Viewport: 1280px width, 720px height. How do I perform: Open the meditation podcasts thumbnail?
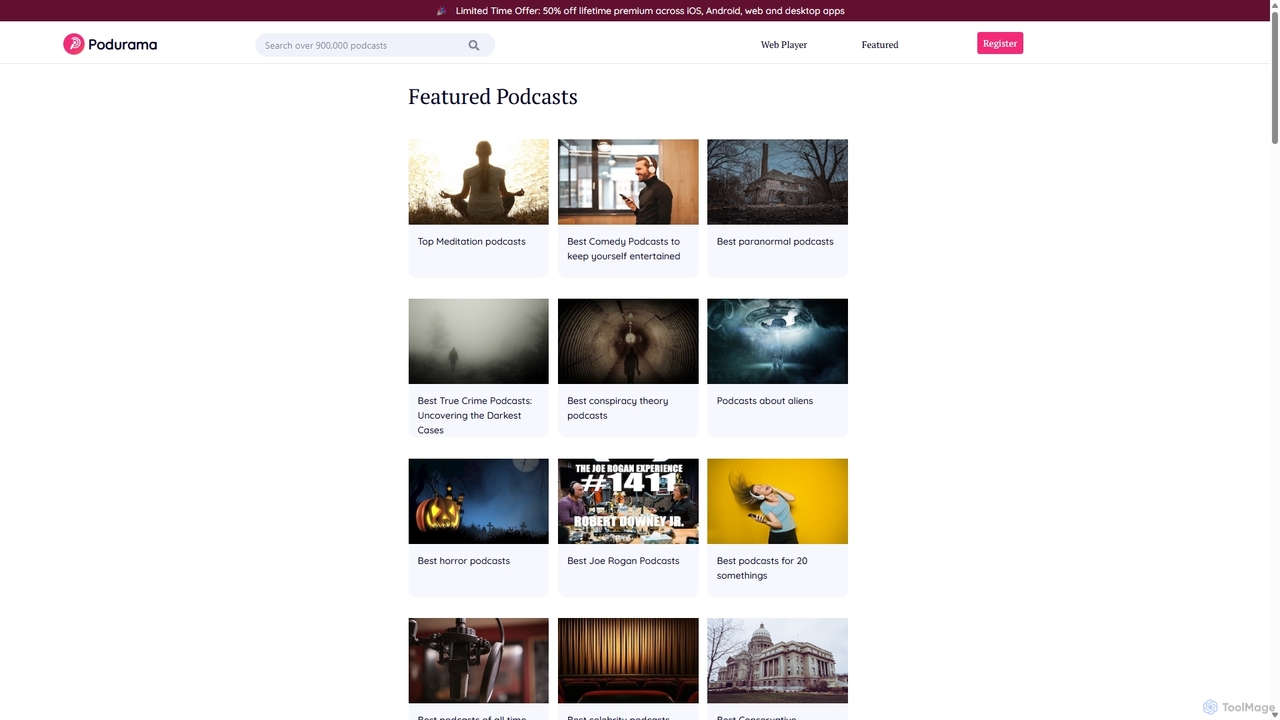478,182
